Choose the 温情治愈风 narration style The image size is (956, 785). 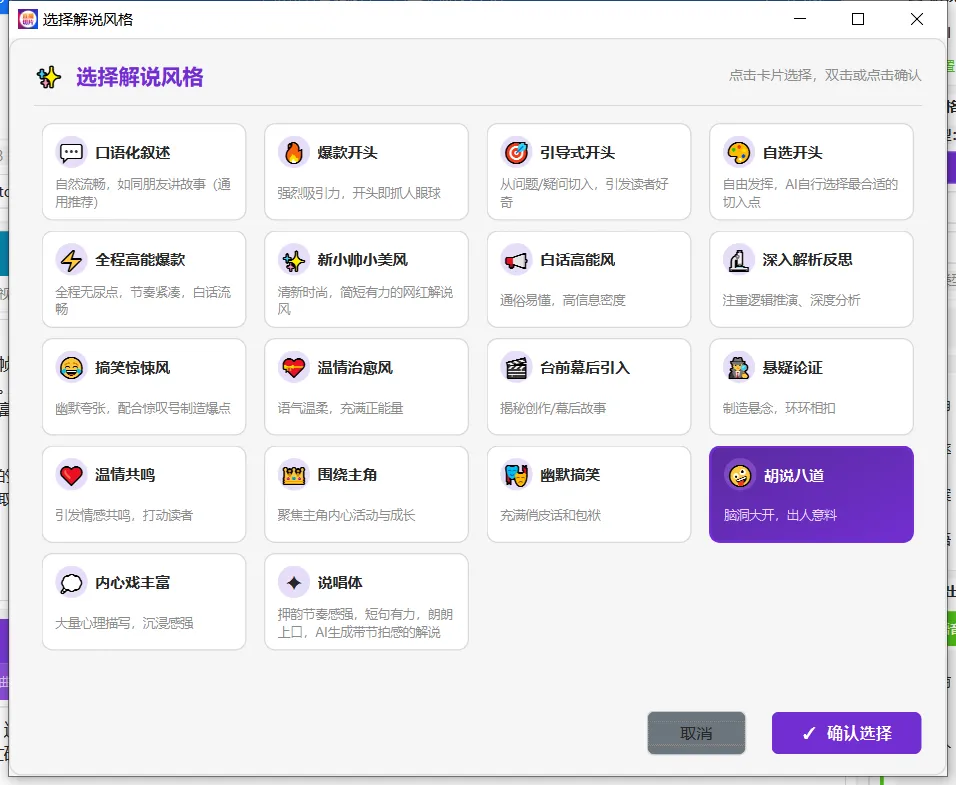pyautogui.click(x=366, y=386)
